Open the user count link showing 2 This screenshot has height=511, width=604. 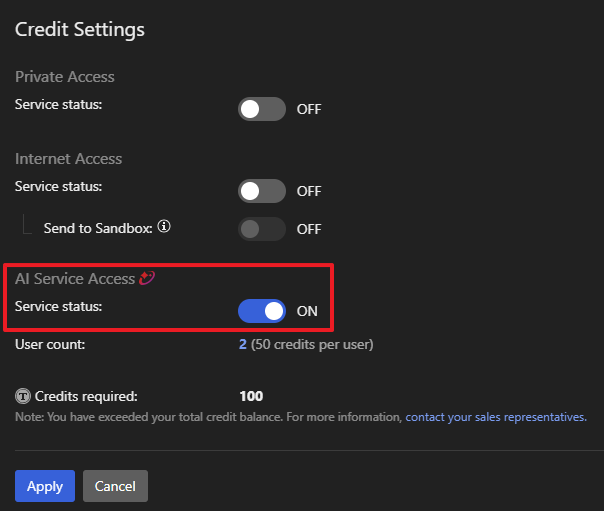coord(243,344)
